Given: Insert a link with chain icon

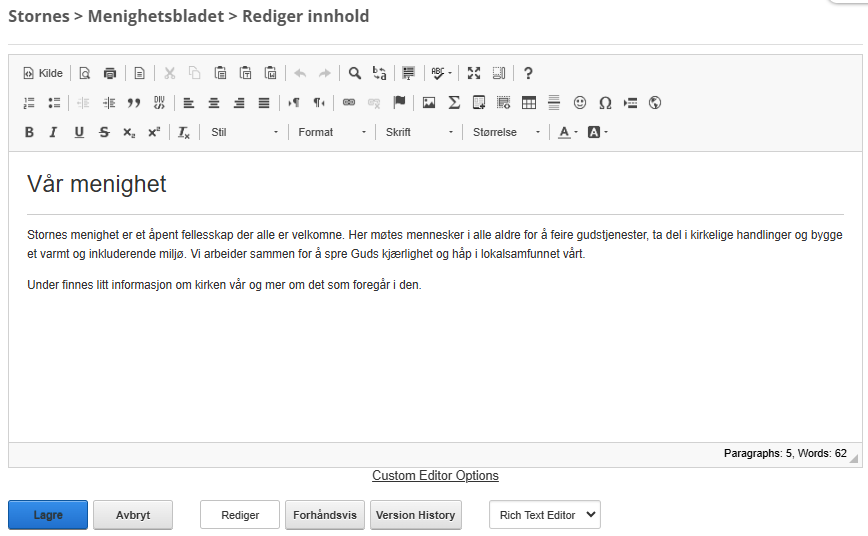Looking at the screenshot, I should pyautogui.click(x=349, y=103).
